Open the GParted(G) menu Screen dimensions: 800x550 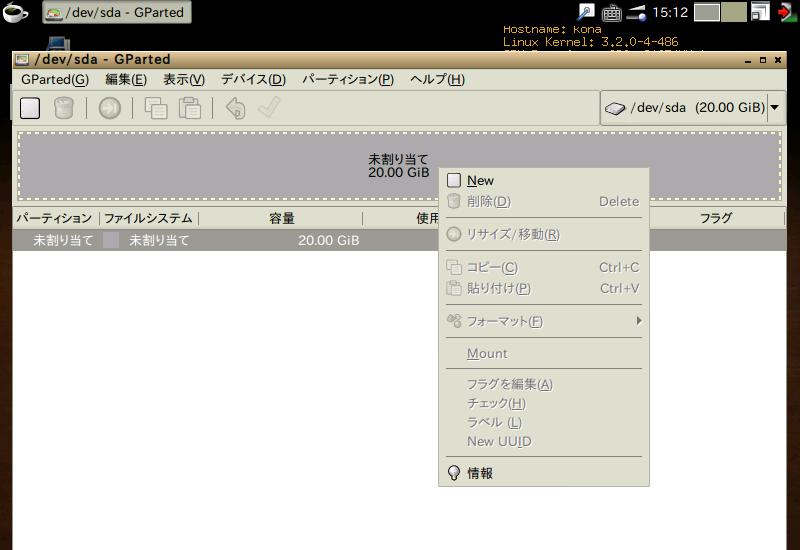[x=55, y=80]
